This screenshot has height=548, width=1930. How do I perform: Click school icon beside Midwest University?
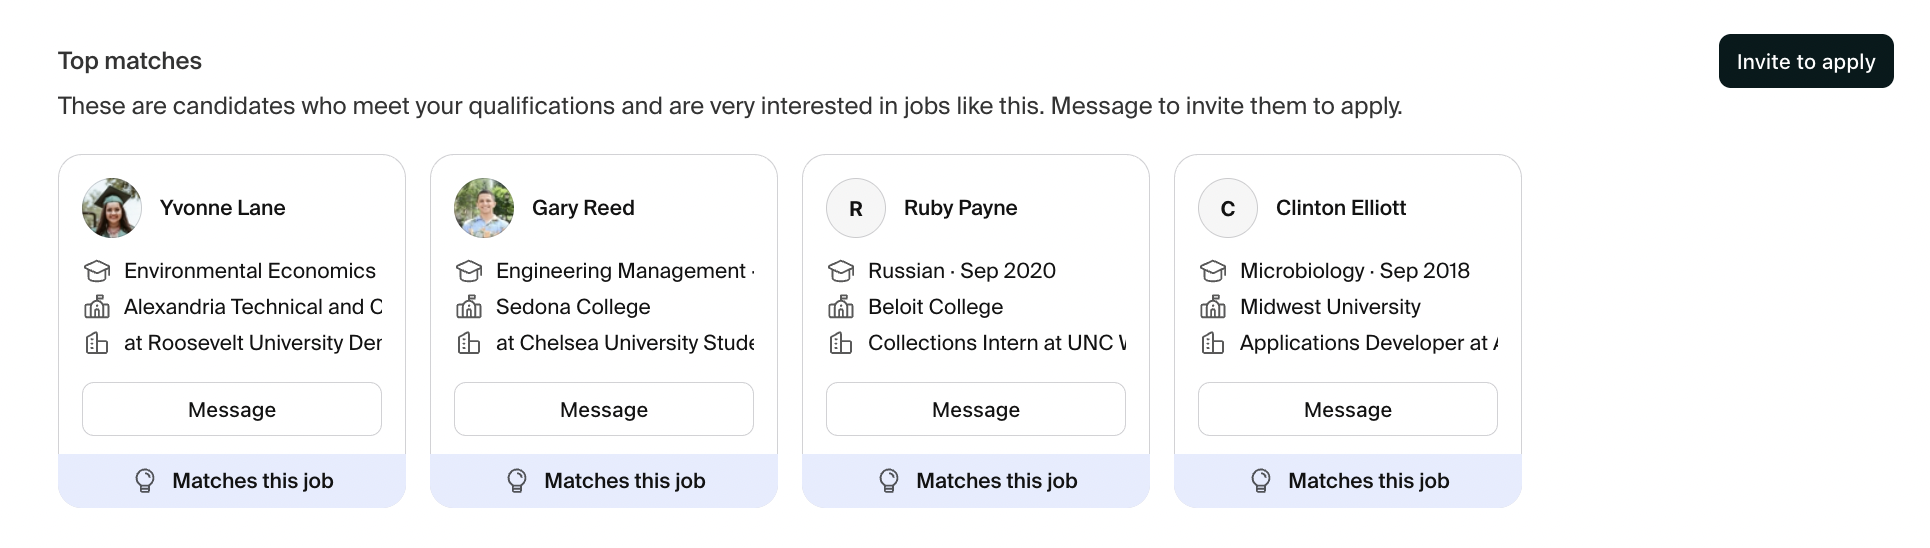tap(1213, 307)
